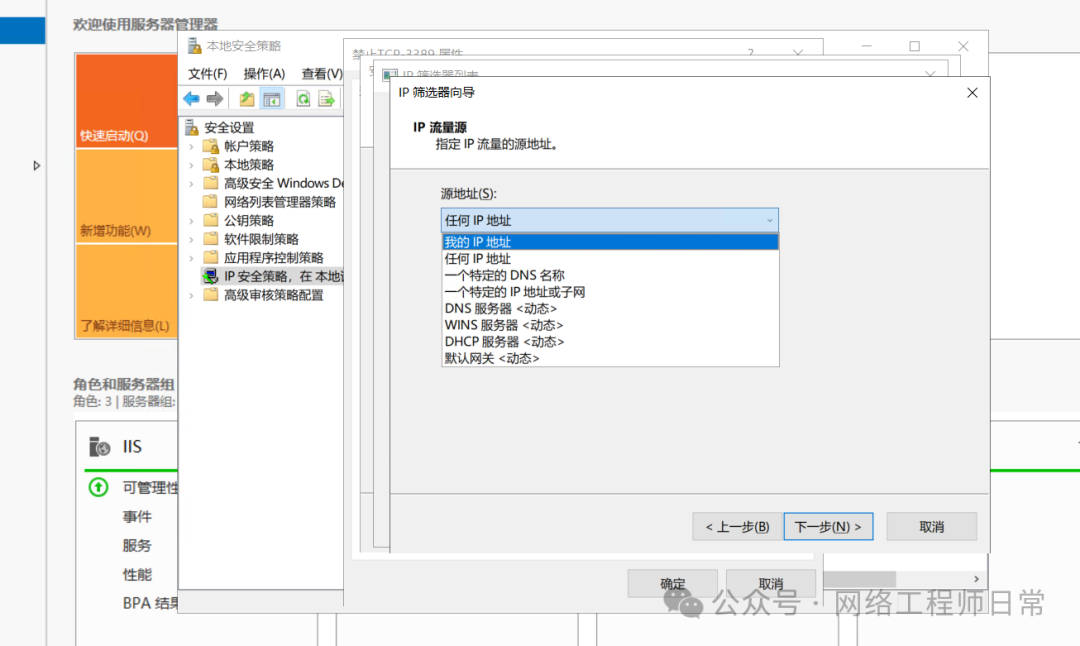Expand the 公钥策略 tree node
The image size is (1080, 646).
(x=191, y=220)
